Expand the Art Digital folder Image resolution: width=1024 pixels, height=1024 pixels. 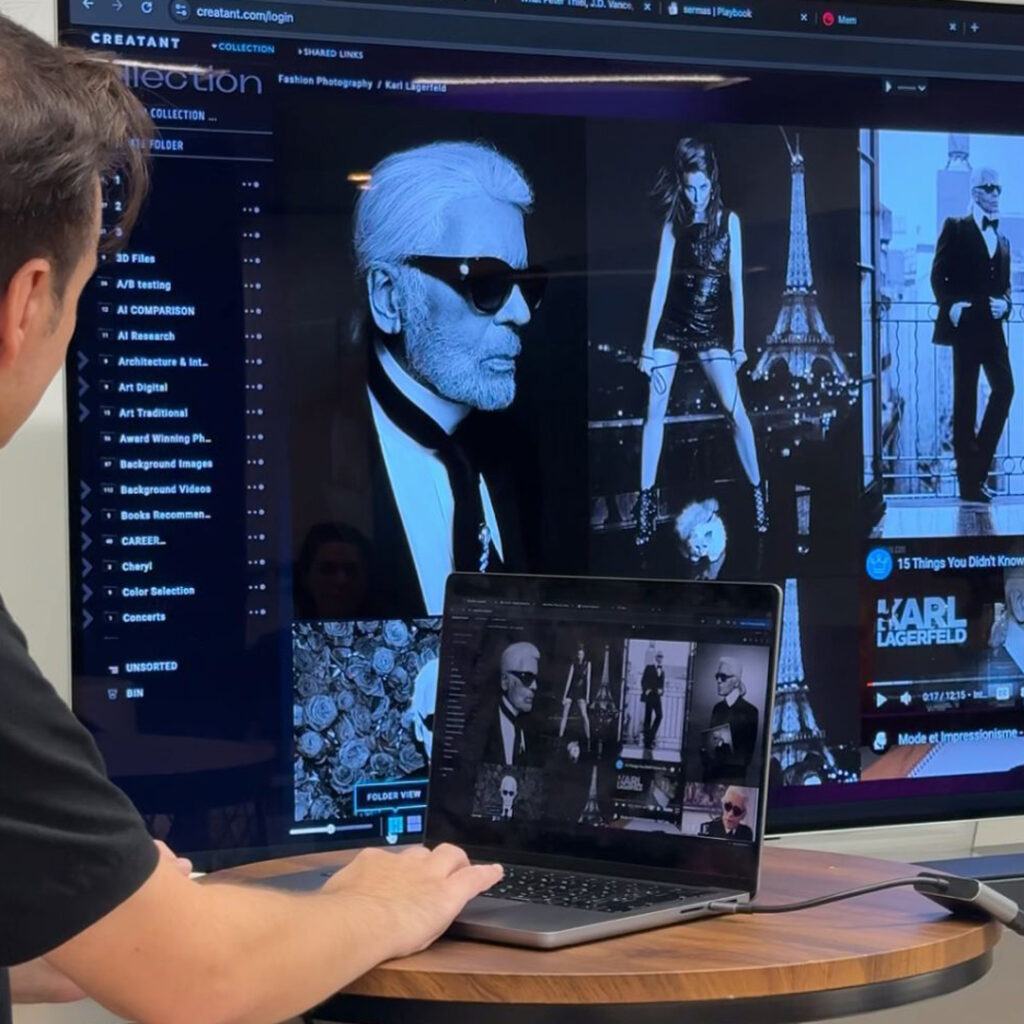(84, 387)
